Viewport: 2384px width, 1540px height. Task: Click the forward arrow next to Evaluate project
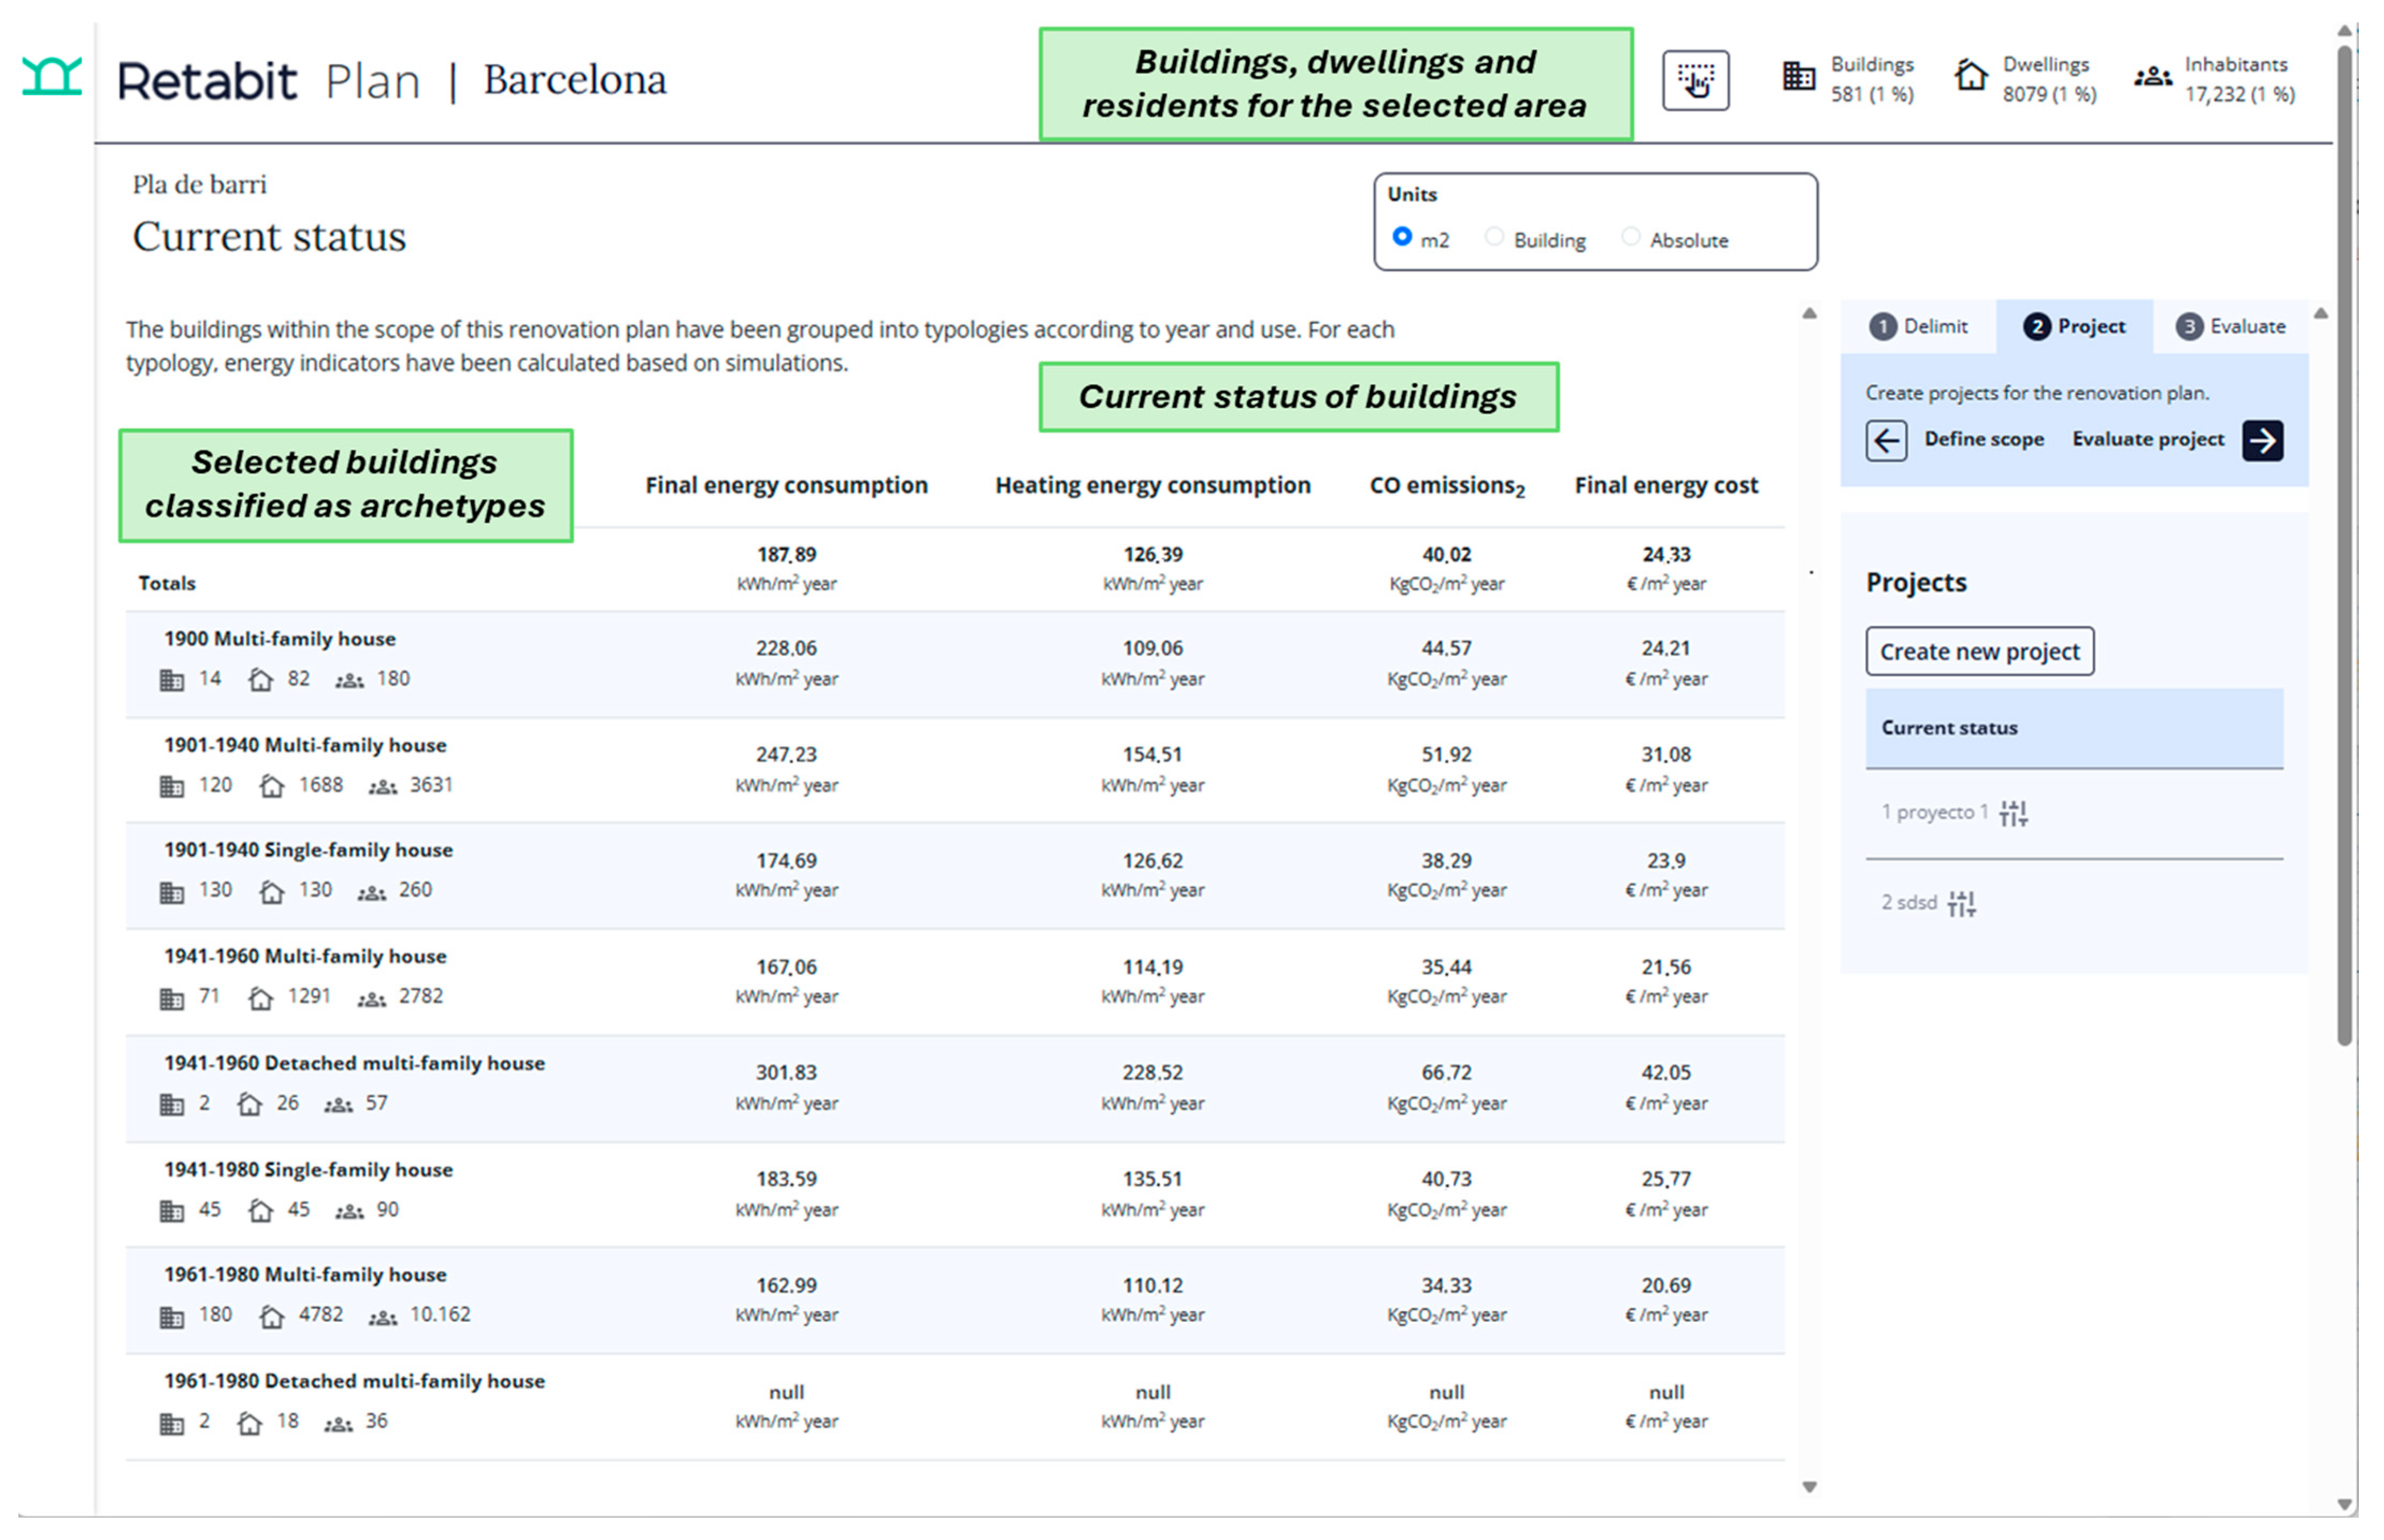click(2263, 440)
